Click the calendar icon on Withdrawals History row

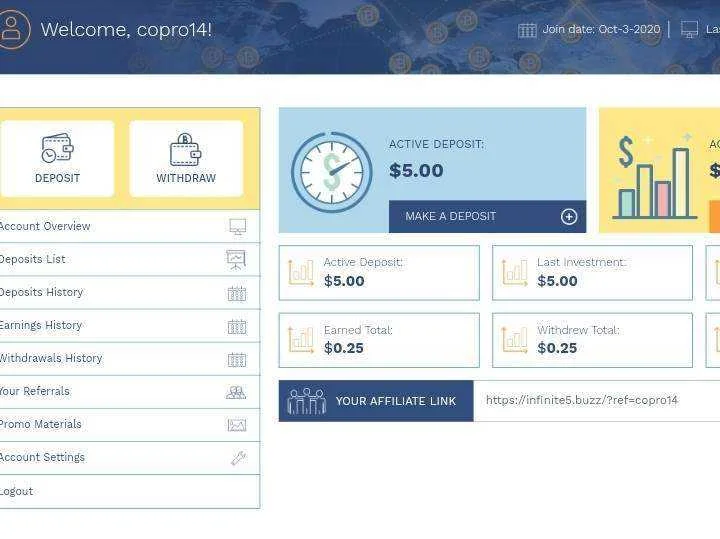tap(237, 359)
